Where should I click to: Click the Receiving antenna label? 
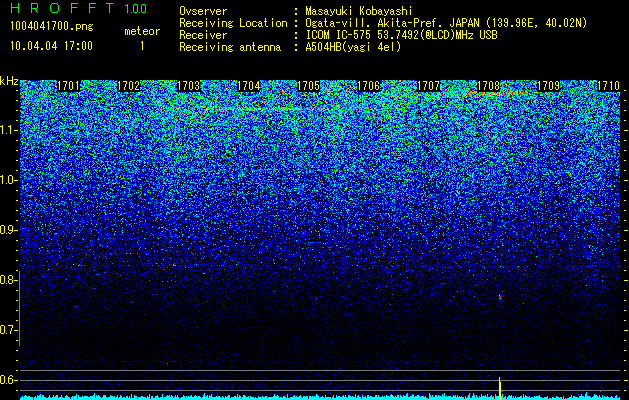click(230, 47)
